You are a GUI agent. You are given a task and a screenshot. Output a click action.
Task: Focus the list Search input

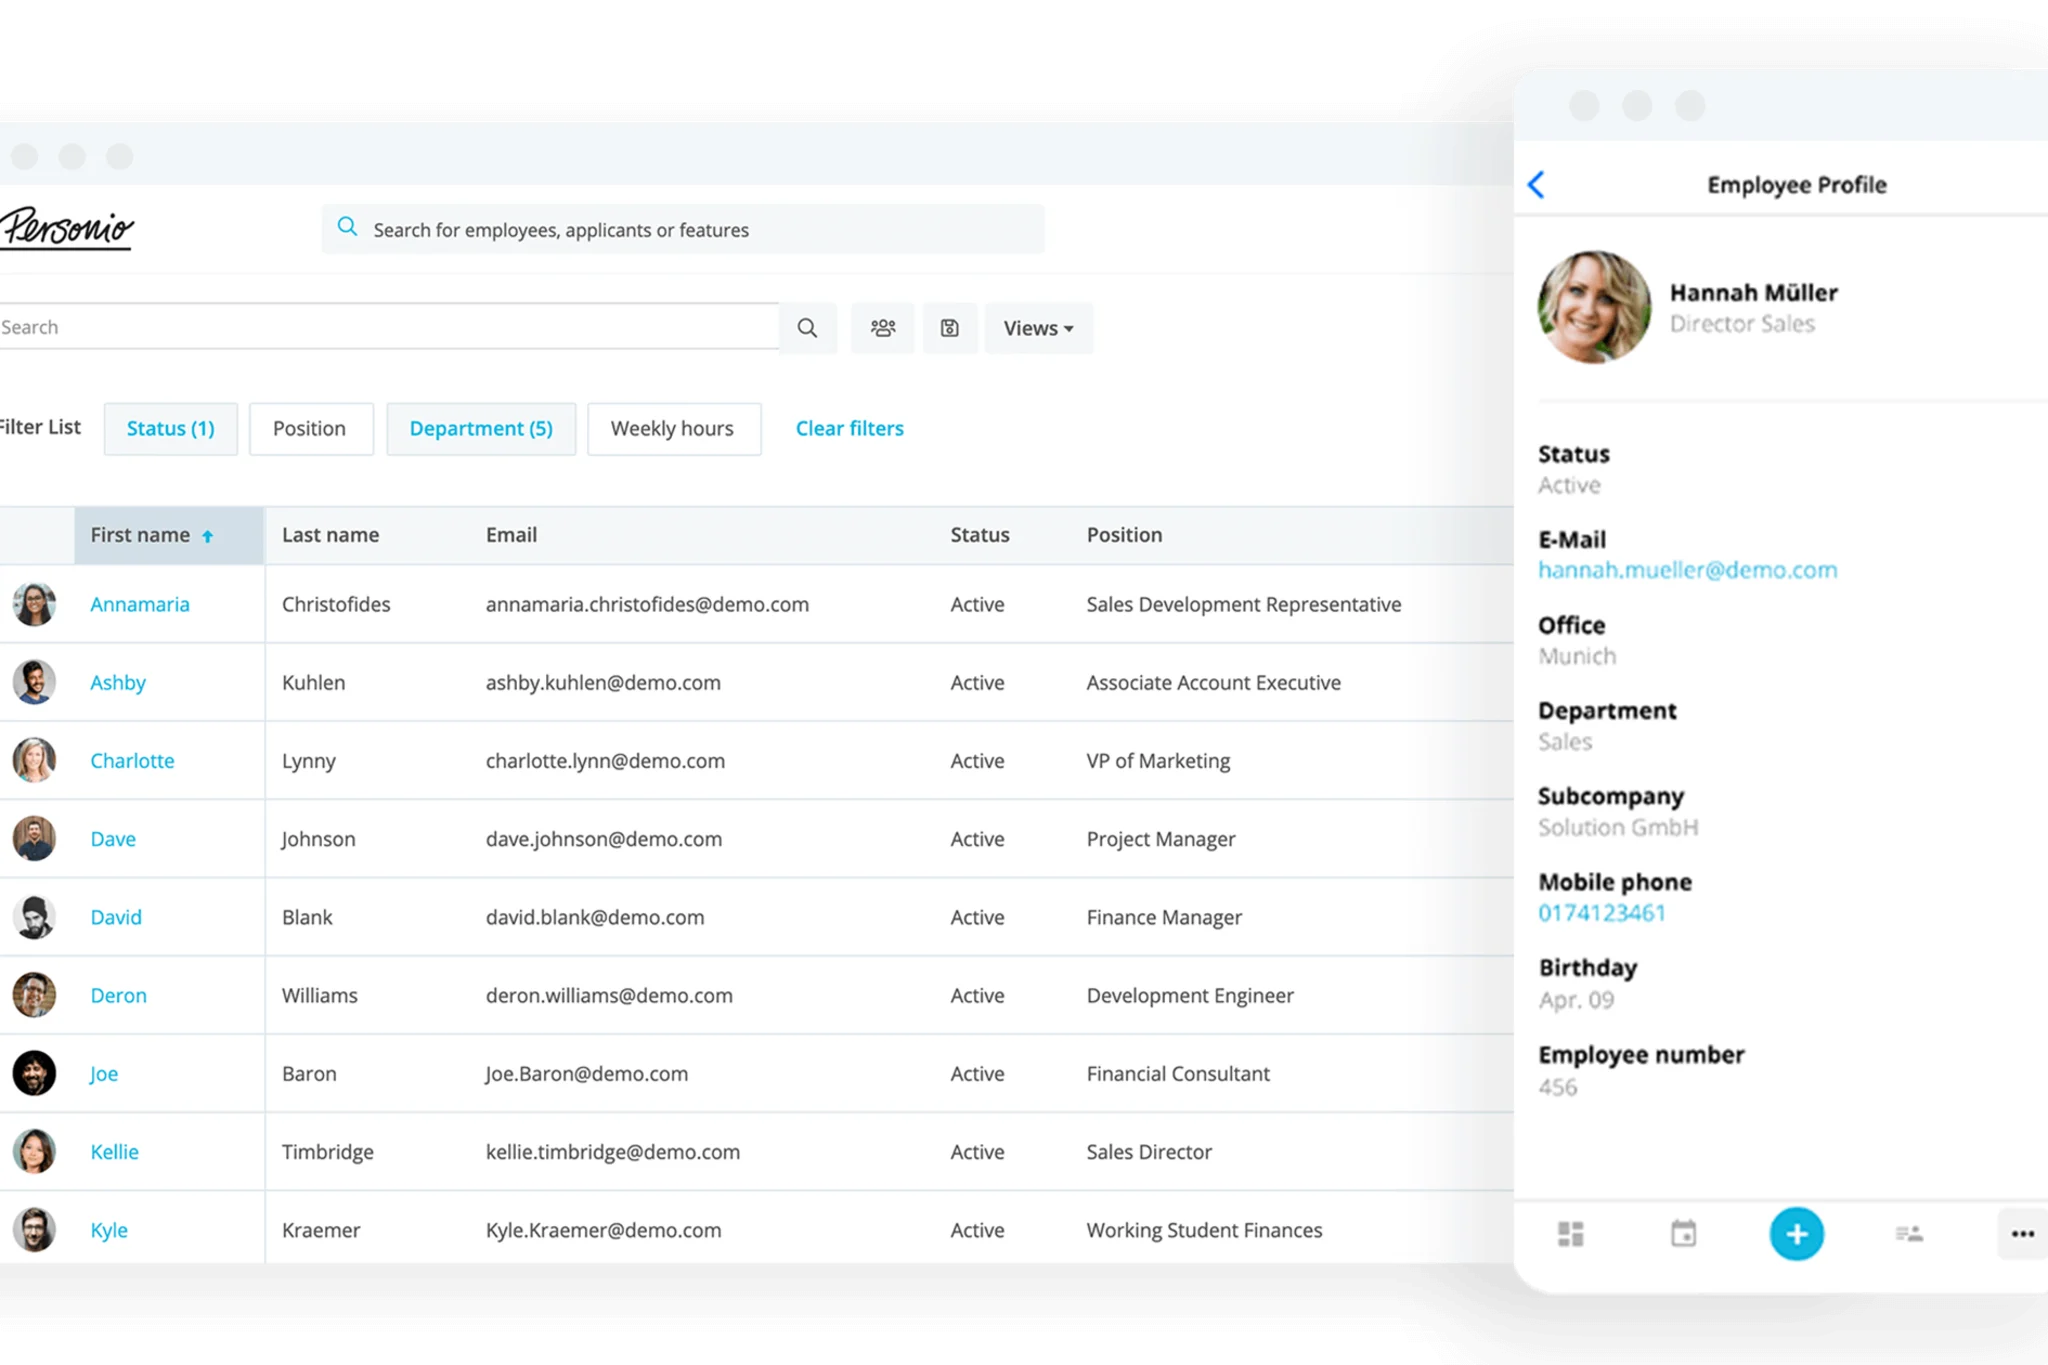(x=389, y=327)
